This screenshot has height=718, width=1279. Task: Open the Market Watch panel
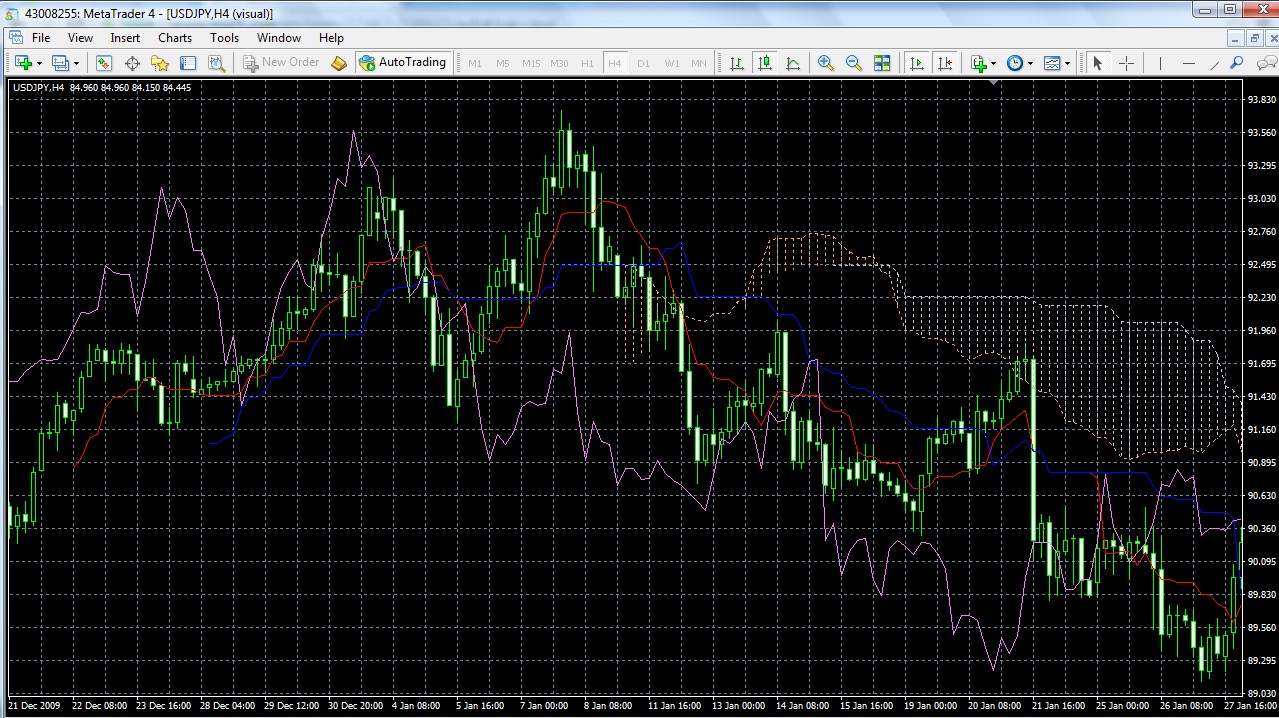(103, 62)
